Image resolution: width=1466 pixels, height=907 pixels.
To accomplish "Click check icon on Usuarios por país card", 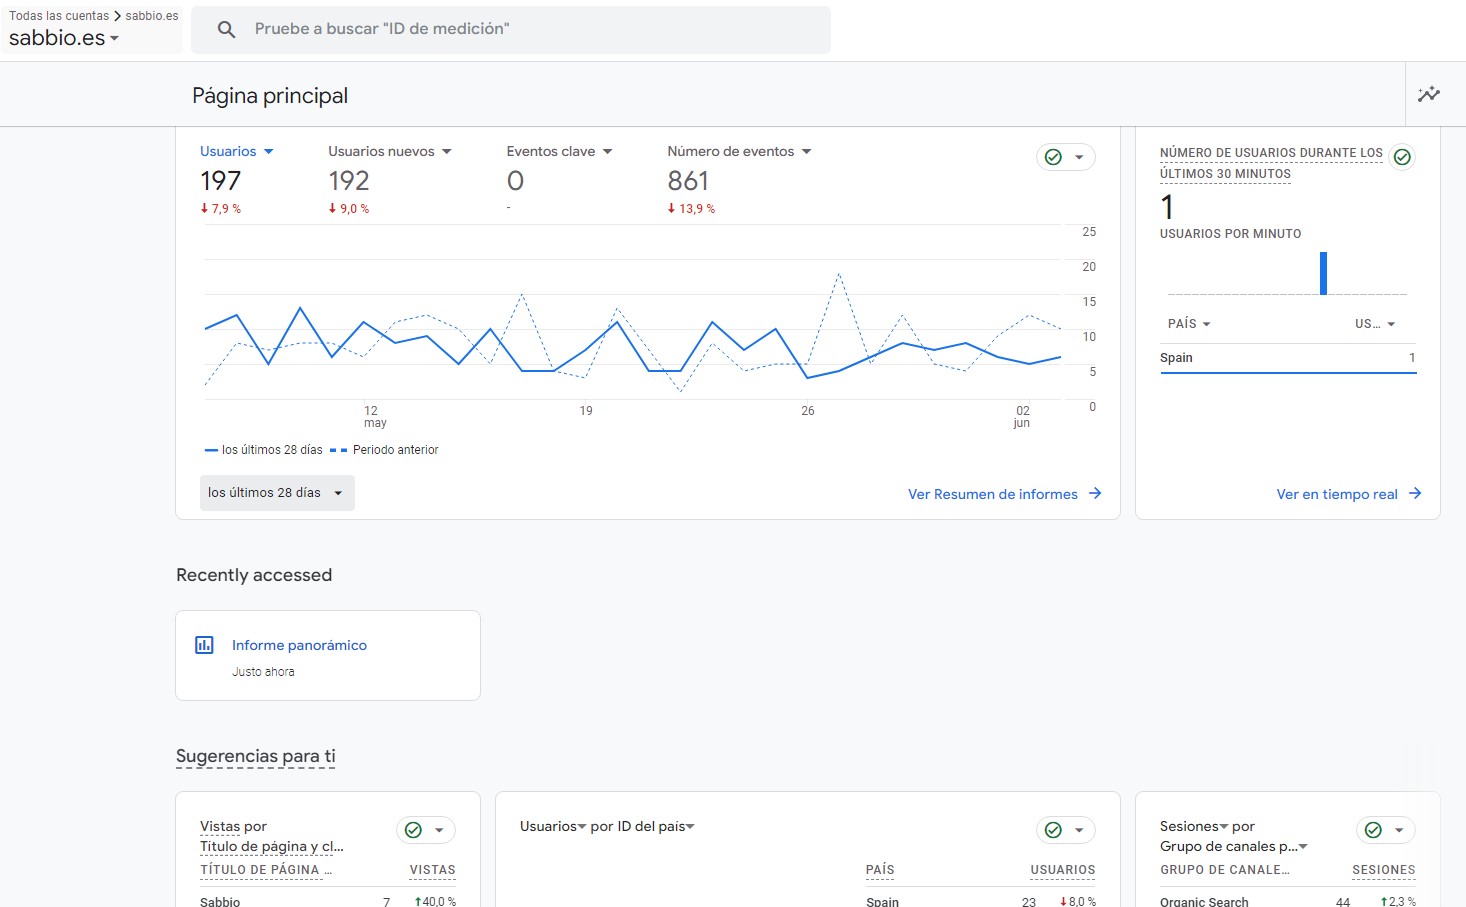I will (1053, 830).
